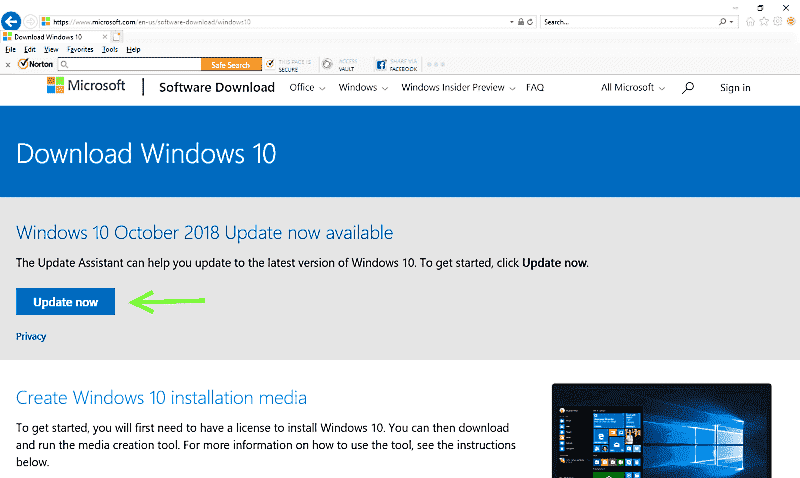Click the lock security icon in address bar
Viewport: 800px width, 478px height.
point(521,22)
